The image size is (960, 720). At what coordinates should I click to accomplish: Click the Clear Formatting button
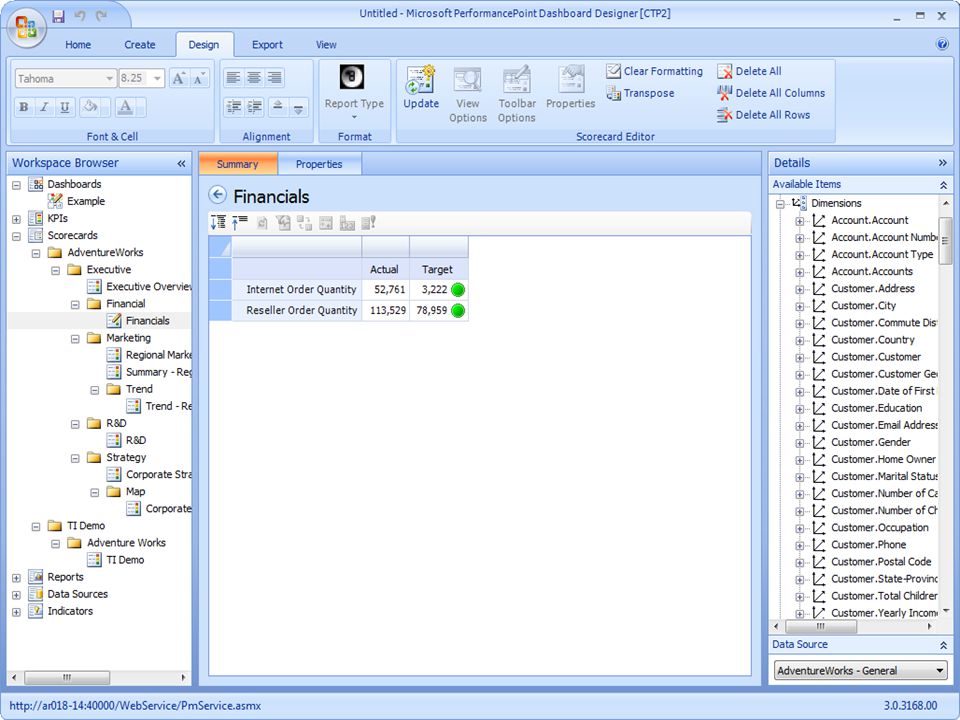(x=654, y=71)
